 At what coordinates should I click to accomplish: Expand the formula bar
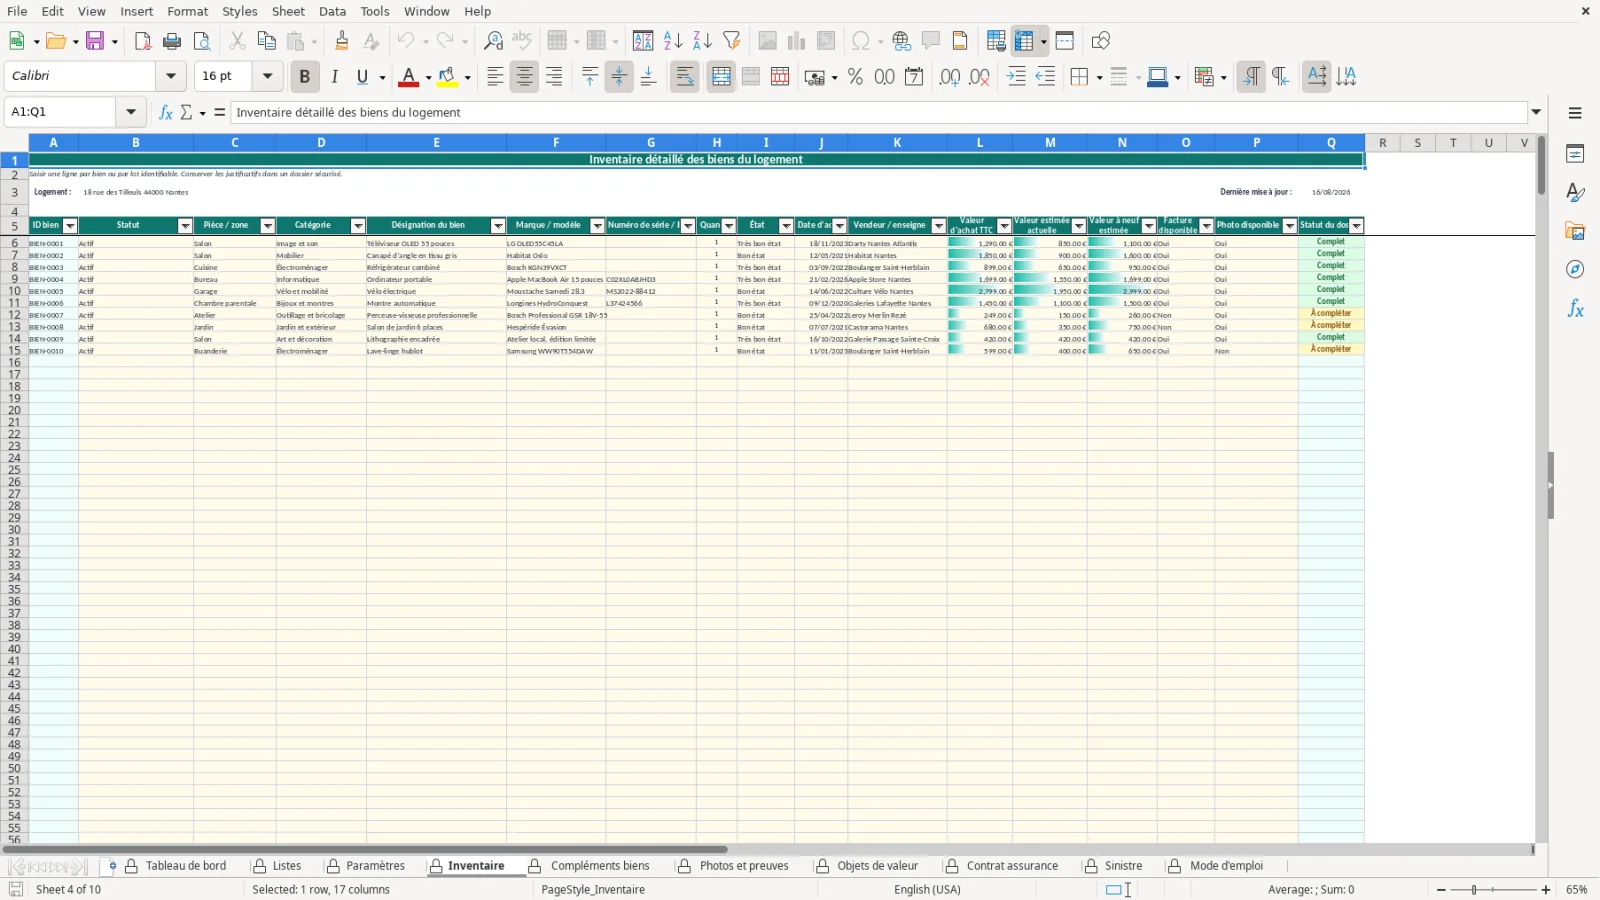pyautogui.click(x=1536, y=112)
